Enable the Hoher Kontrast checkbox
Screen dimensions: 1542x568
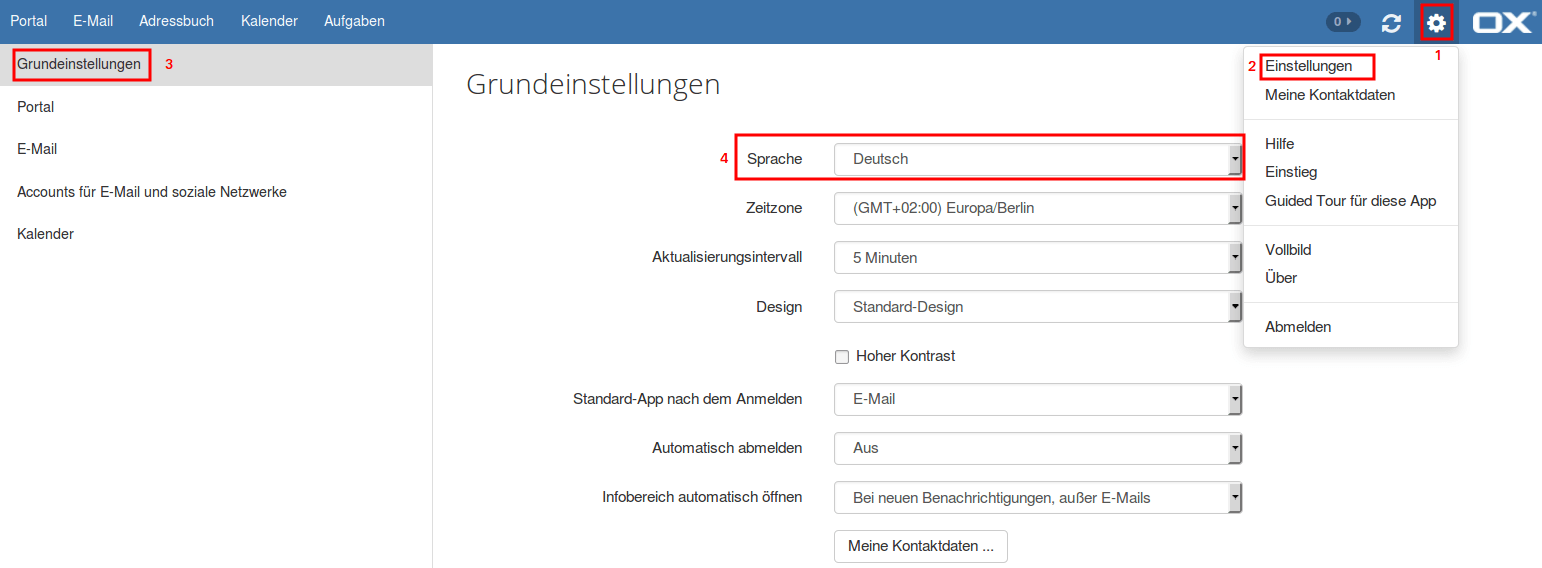coord(841,356)
